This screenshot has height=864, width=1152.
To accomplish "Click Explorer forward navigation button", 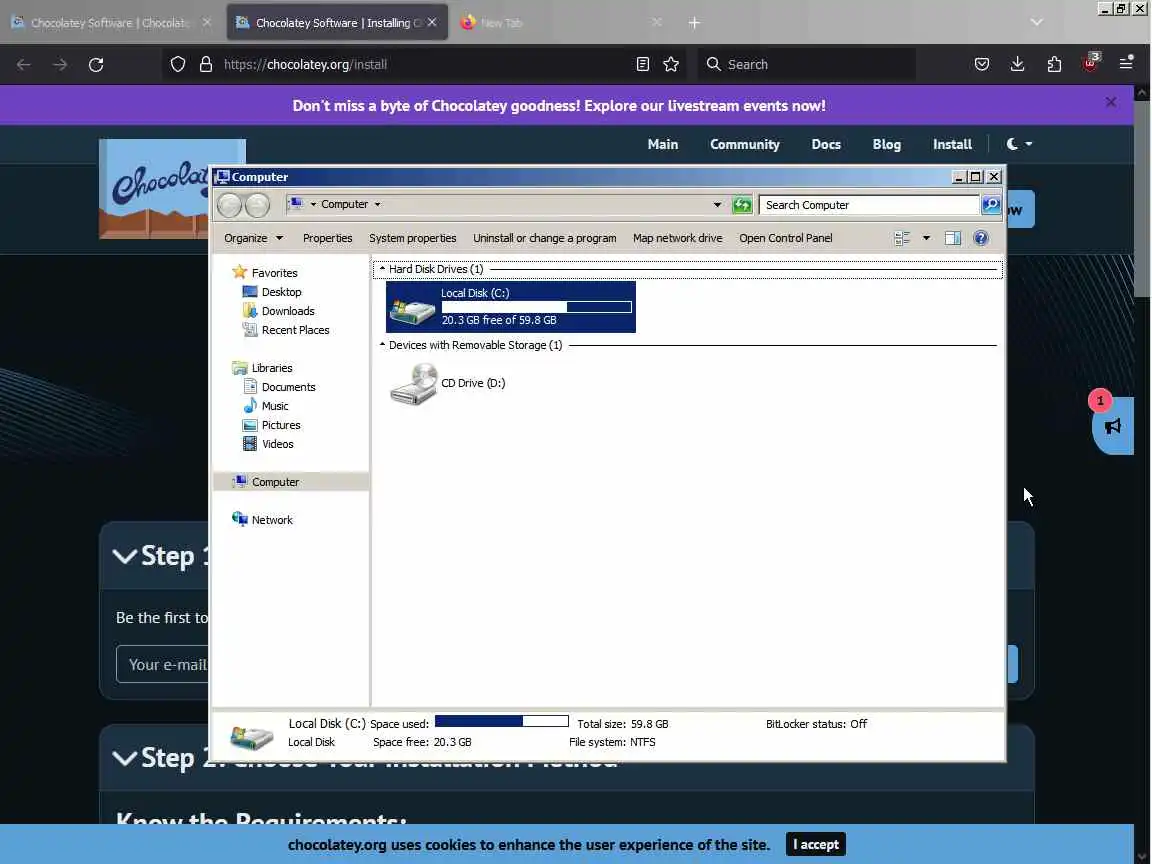I will (257, 205).
